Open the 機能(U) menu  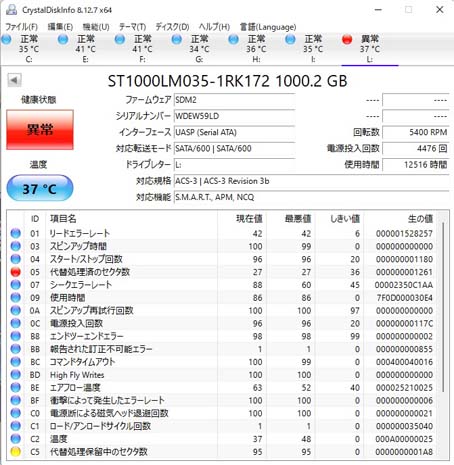click(x=96, y=27)
